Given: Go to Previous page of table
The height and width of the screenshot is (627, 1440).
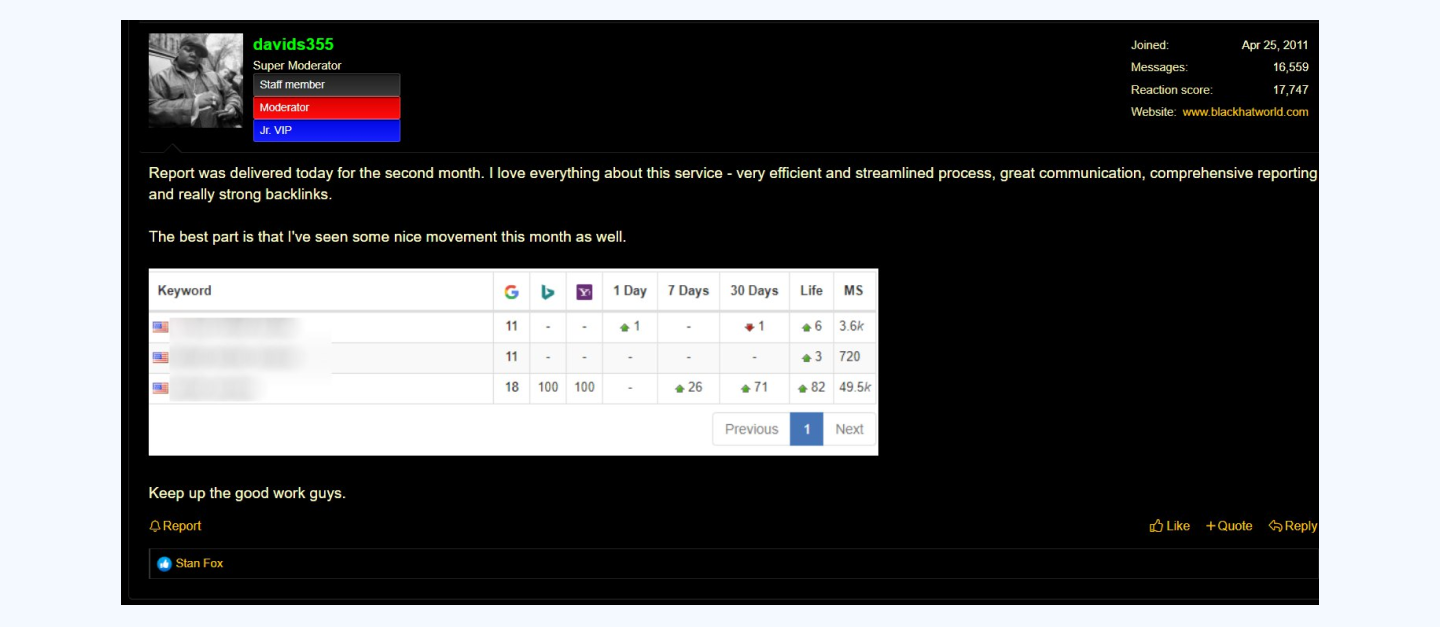Looking at the screenshot, I should tap(751, 429).
